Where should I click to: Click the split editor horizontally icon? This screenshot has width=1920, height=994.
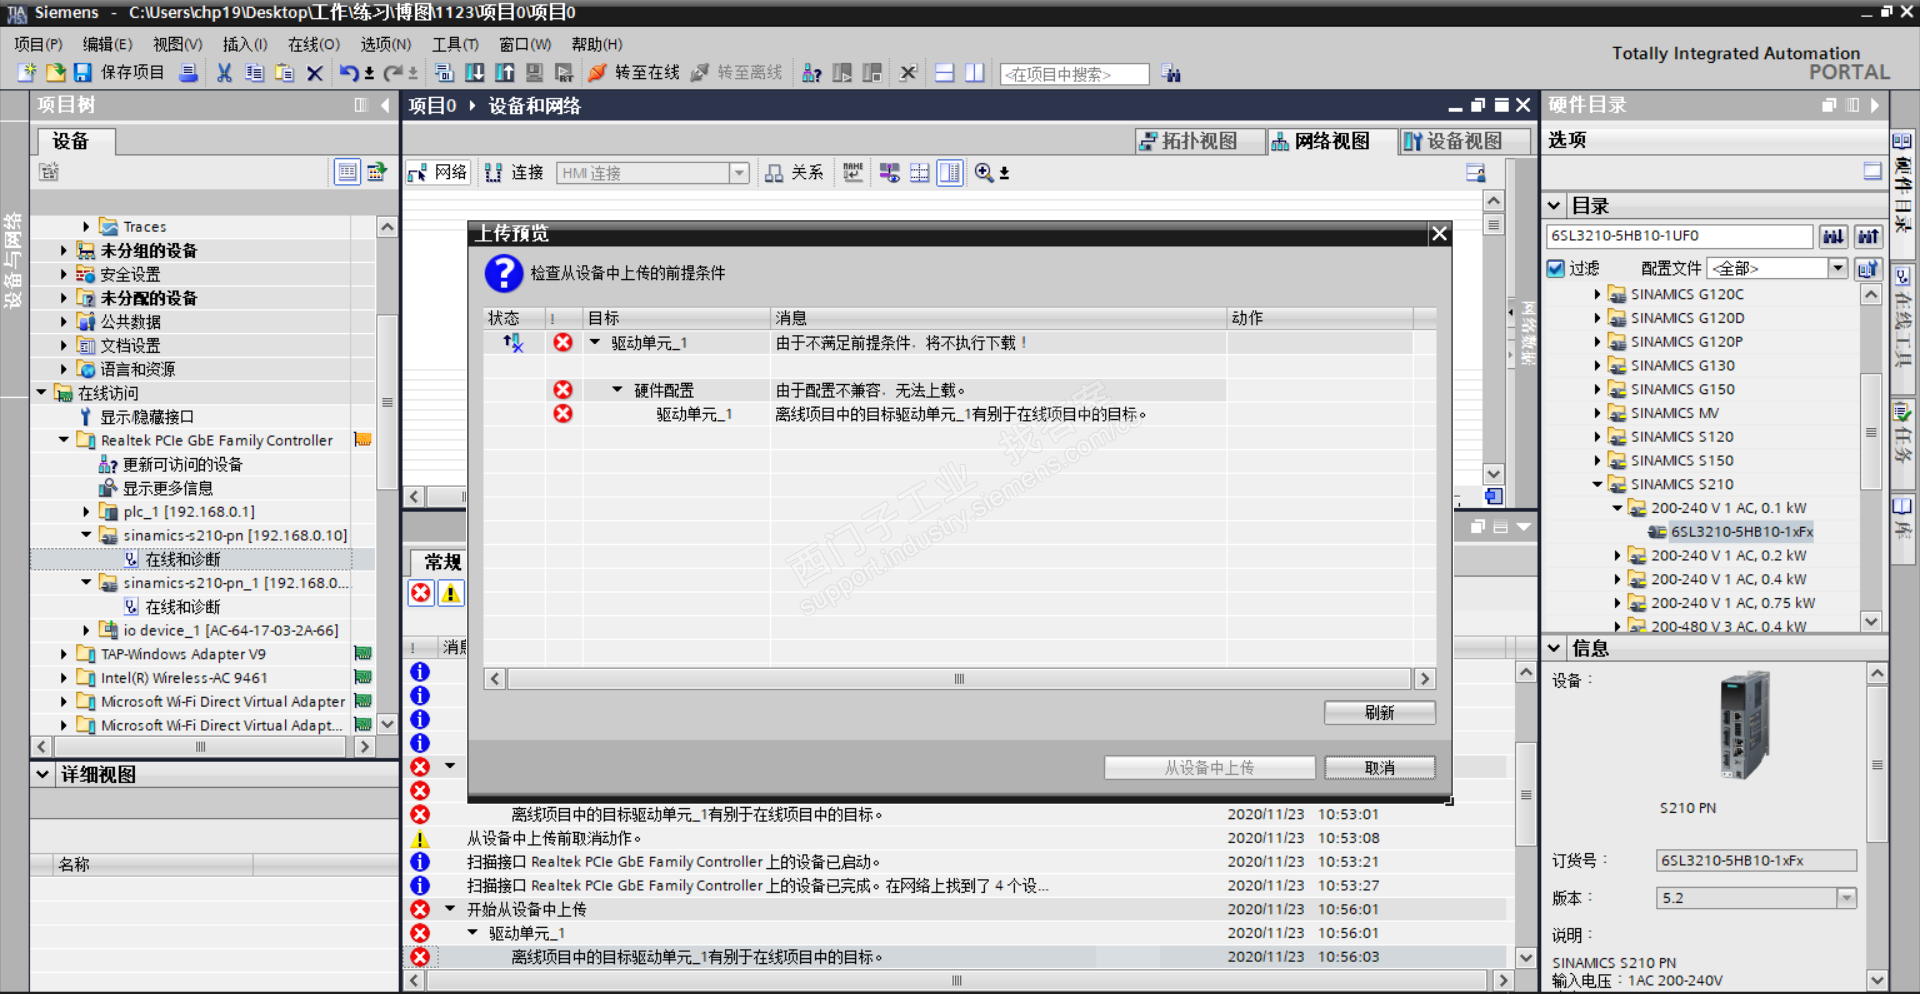click(x=944, y=73)
